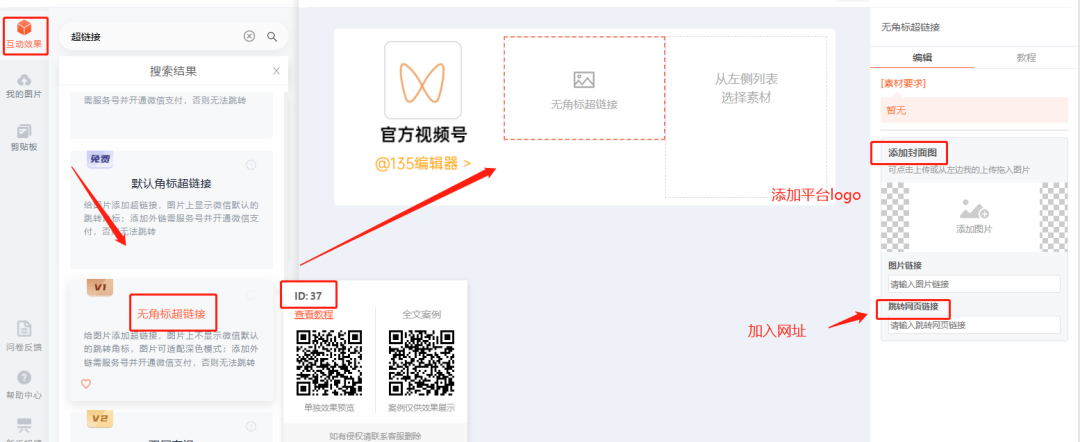
Task: Click the 全文案例 QR code
Action: click(x=422, y=363)
